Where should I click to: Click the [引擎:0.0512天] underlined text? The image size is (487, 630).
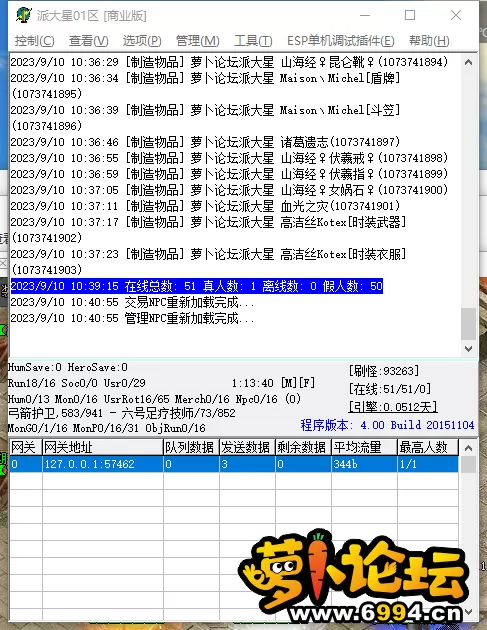tap(393, 407)
